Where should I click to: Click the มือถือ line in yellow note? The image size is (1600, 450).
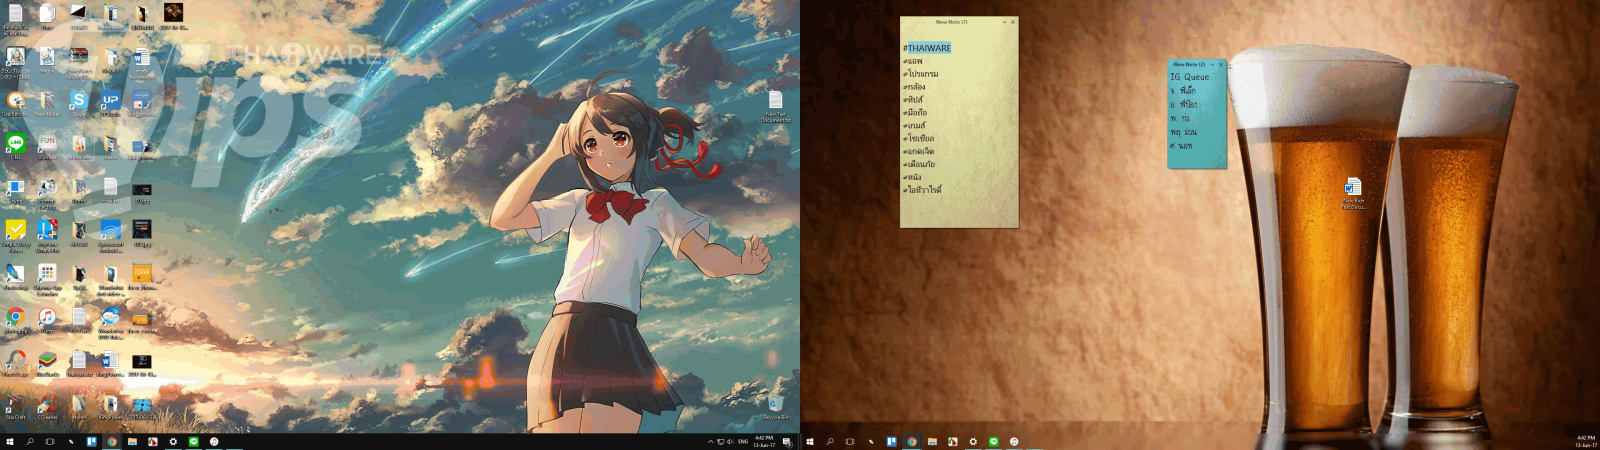click(x=915, y=112)
